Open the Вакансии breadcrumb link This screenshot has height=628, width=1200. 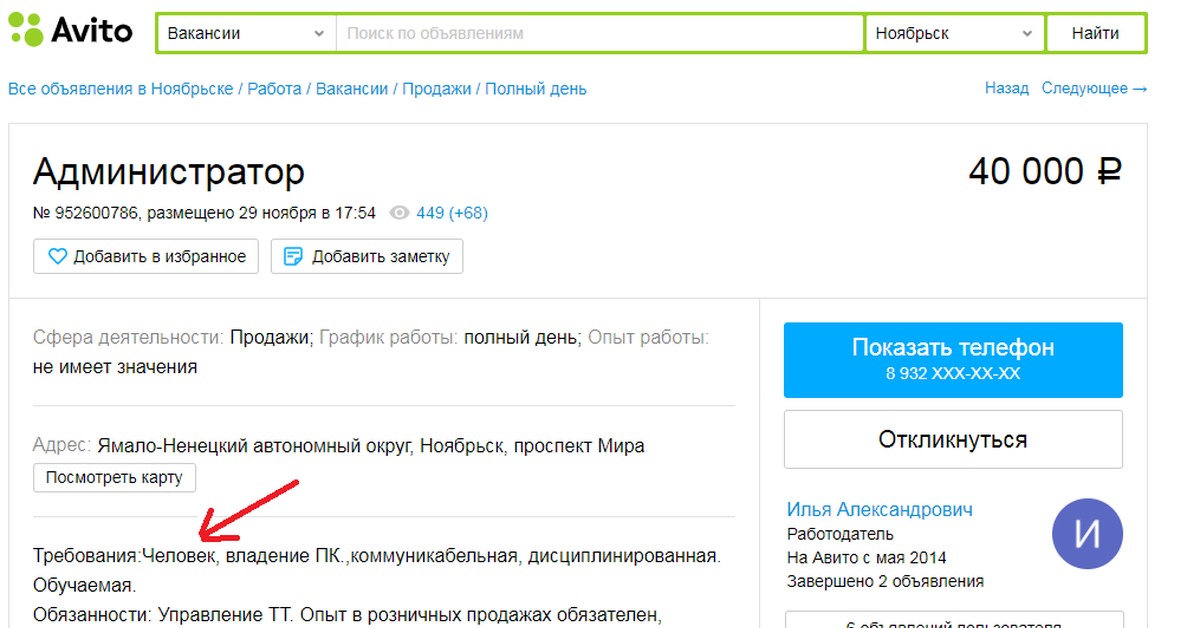pos(352,89)
